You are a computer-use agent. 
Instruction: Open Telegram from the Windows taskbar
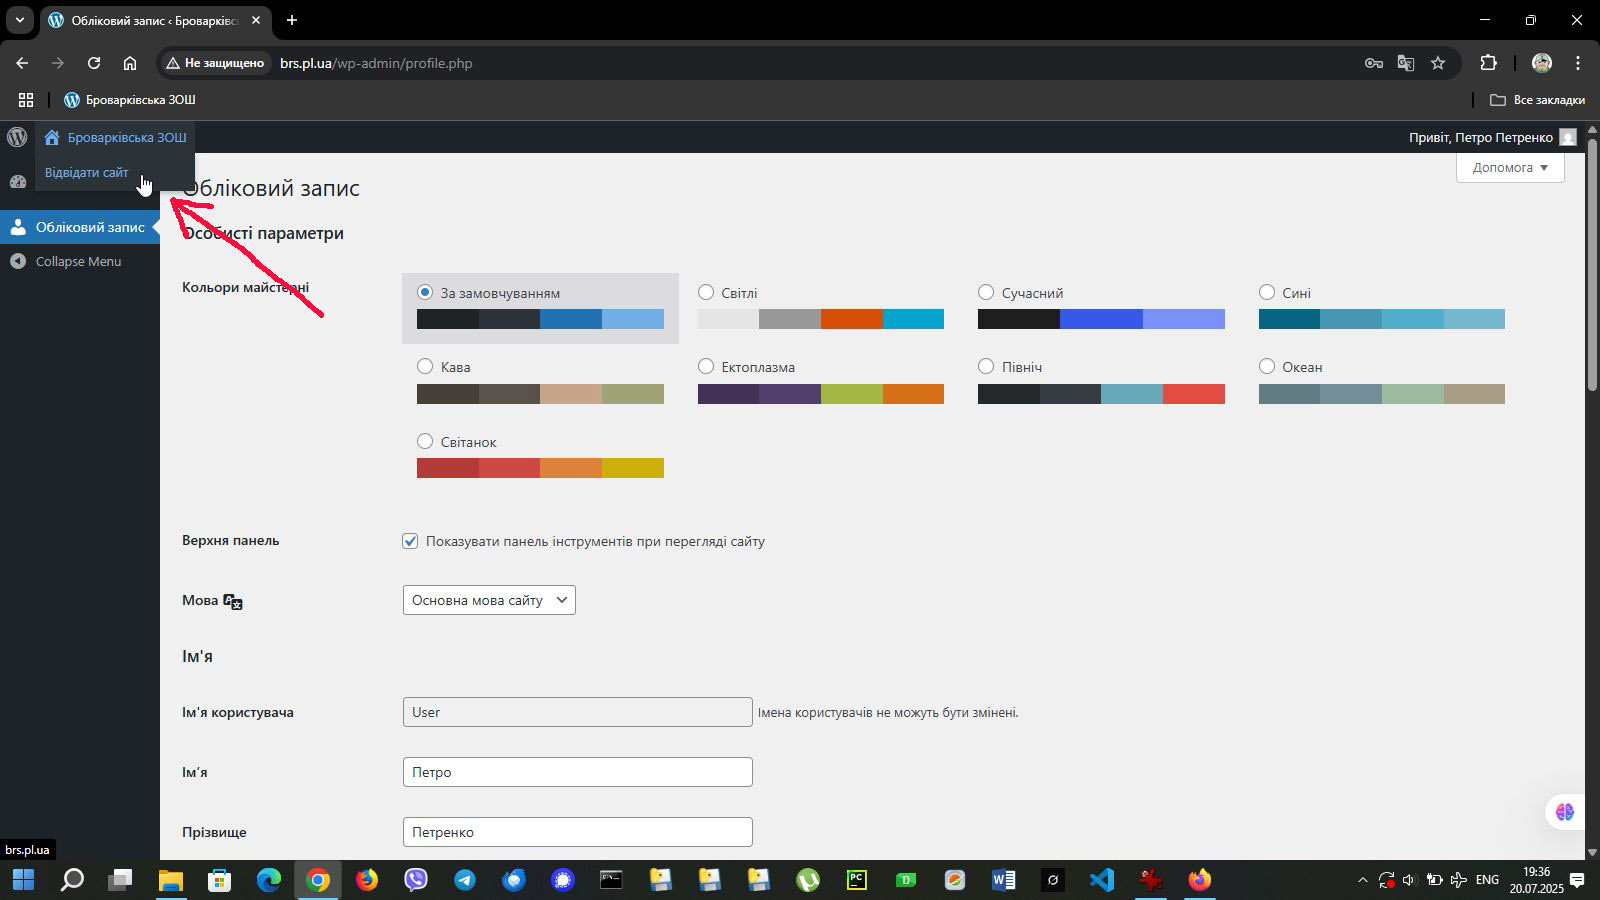465,880
